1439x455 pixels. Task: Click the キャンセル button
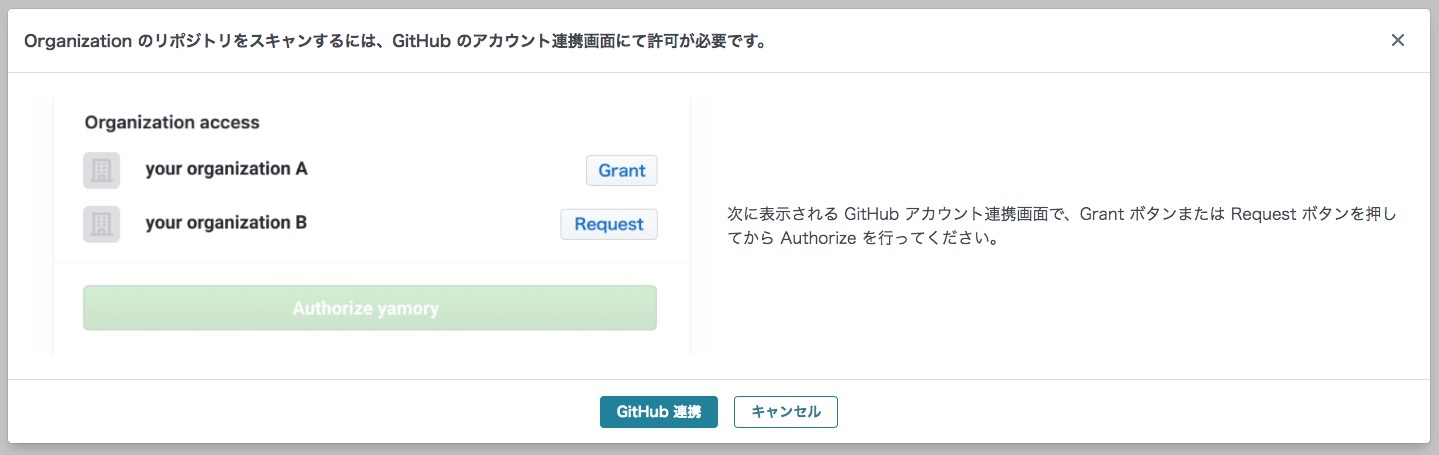(x=785, y=412)
